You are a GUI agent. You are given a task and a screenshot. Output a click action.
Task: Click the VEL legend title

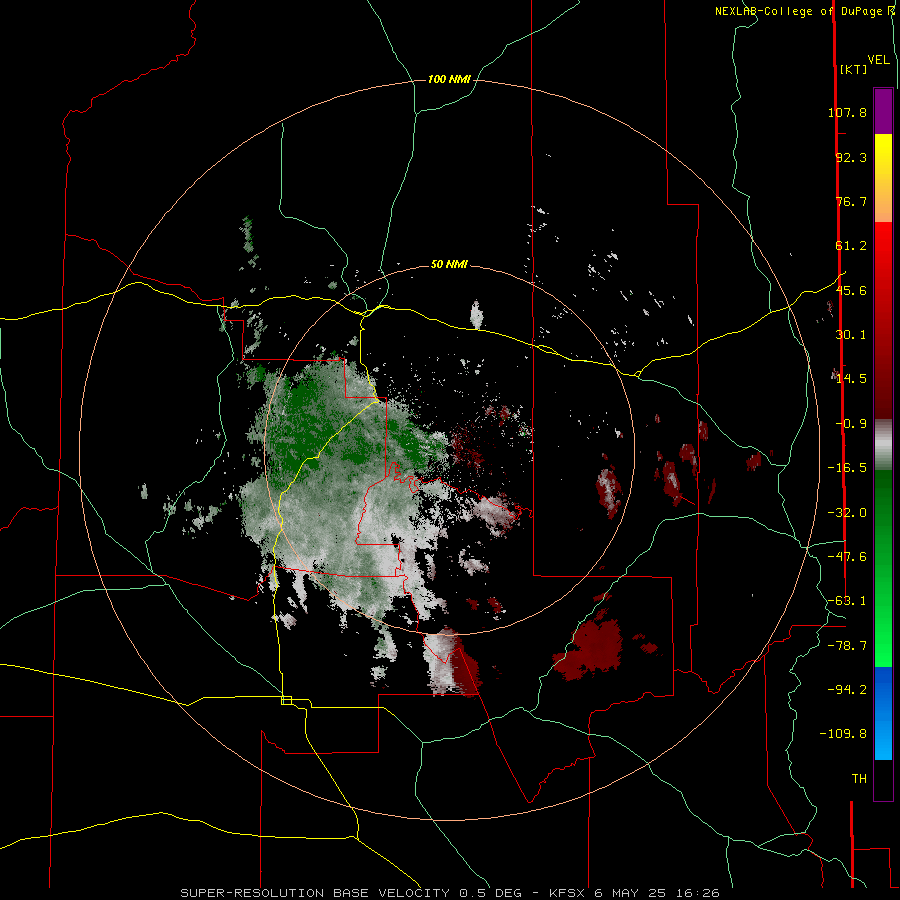[x=878, y=60]
